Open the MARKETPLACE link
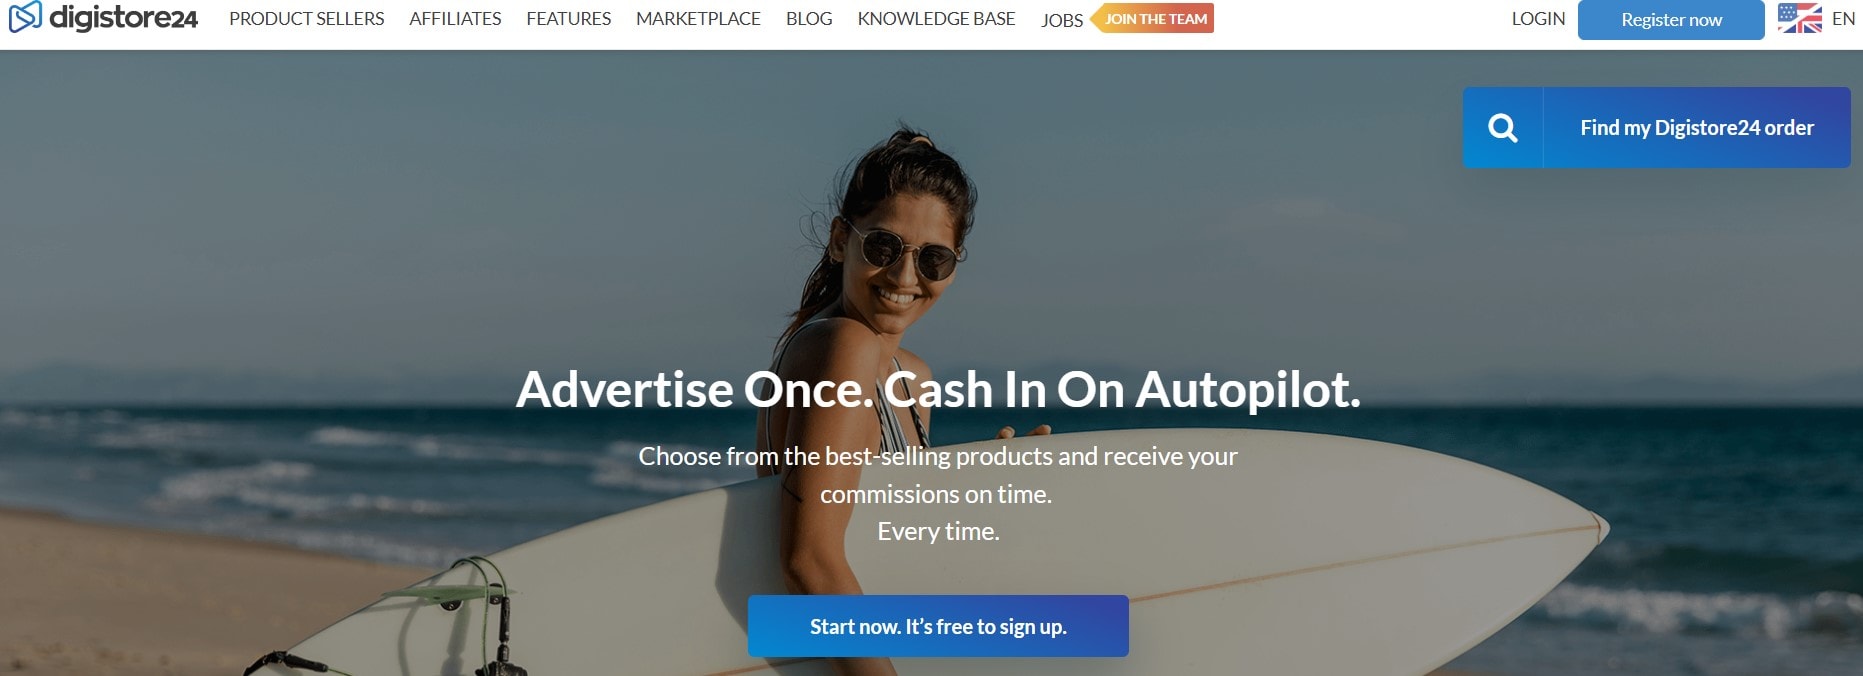Viewport: 1863px width, 676px height. [x=698, y=19]
